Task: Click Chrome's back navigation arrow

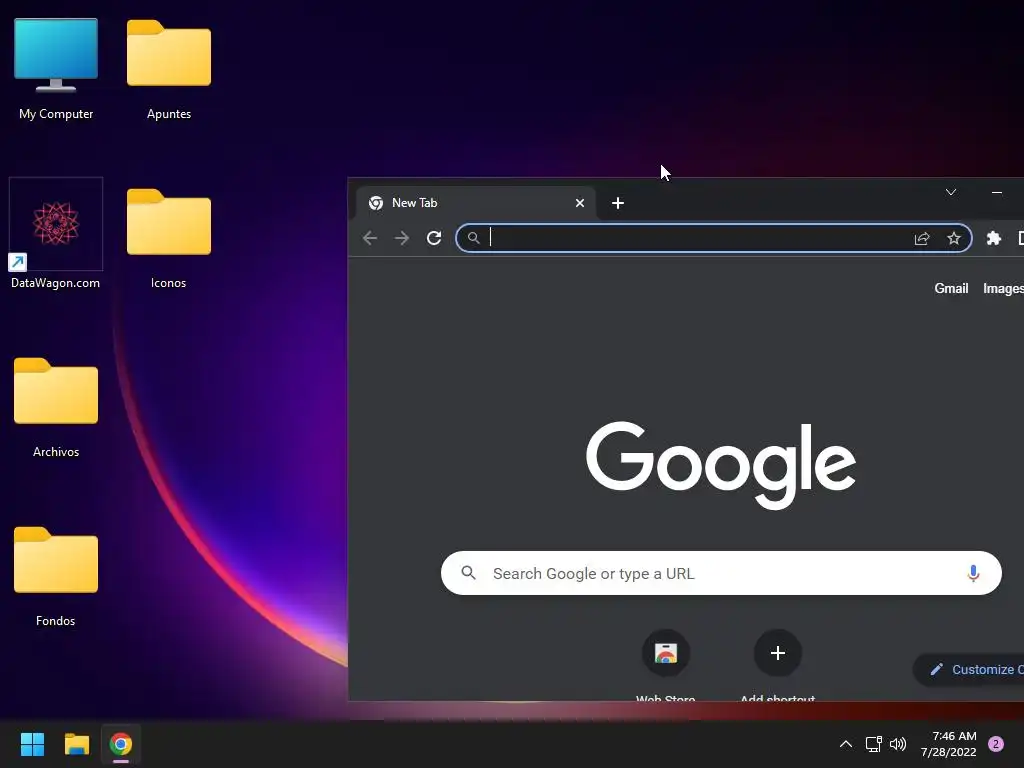Action: [370, 238]
